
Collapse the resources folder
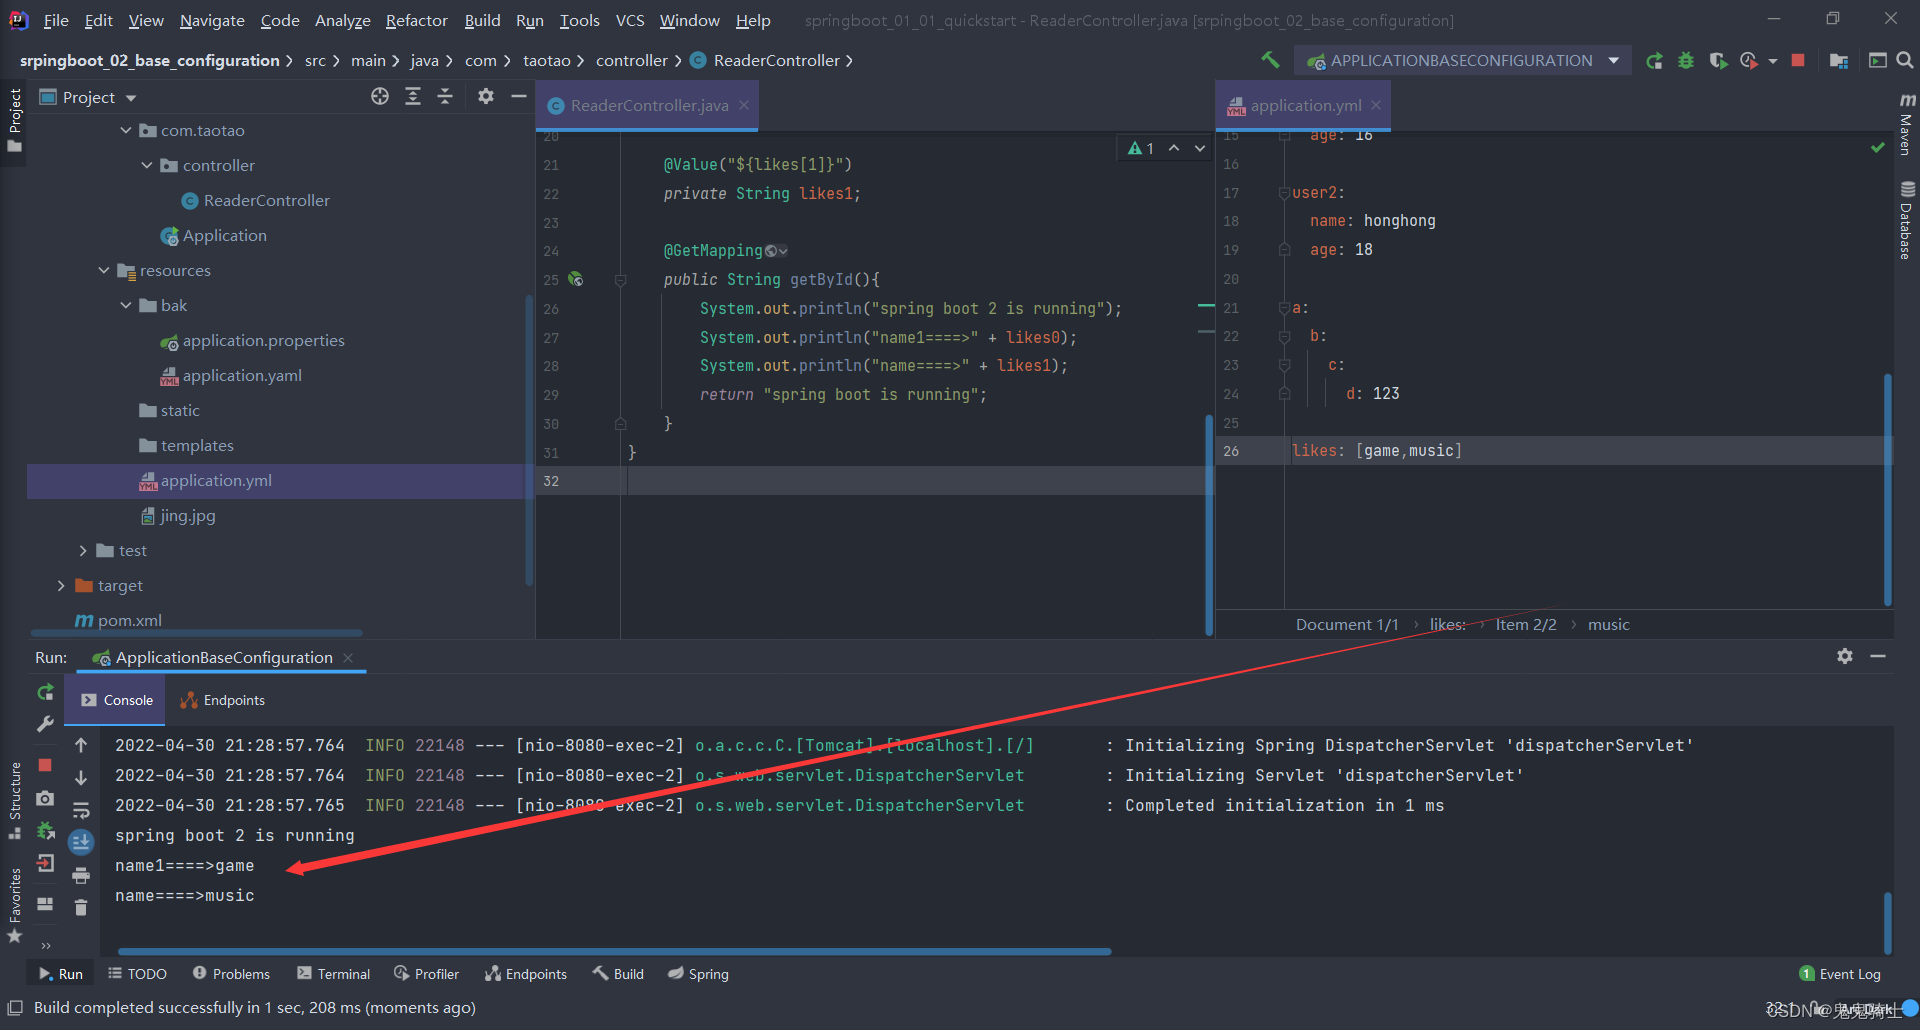coord(104,271)
